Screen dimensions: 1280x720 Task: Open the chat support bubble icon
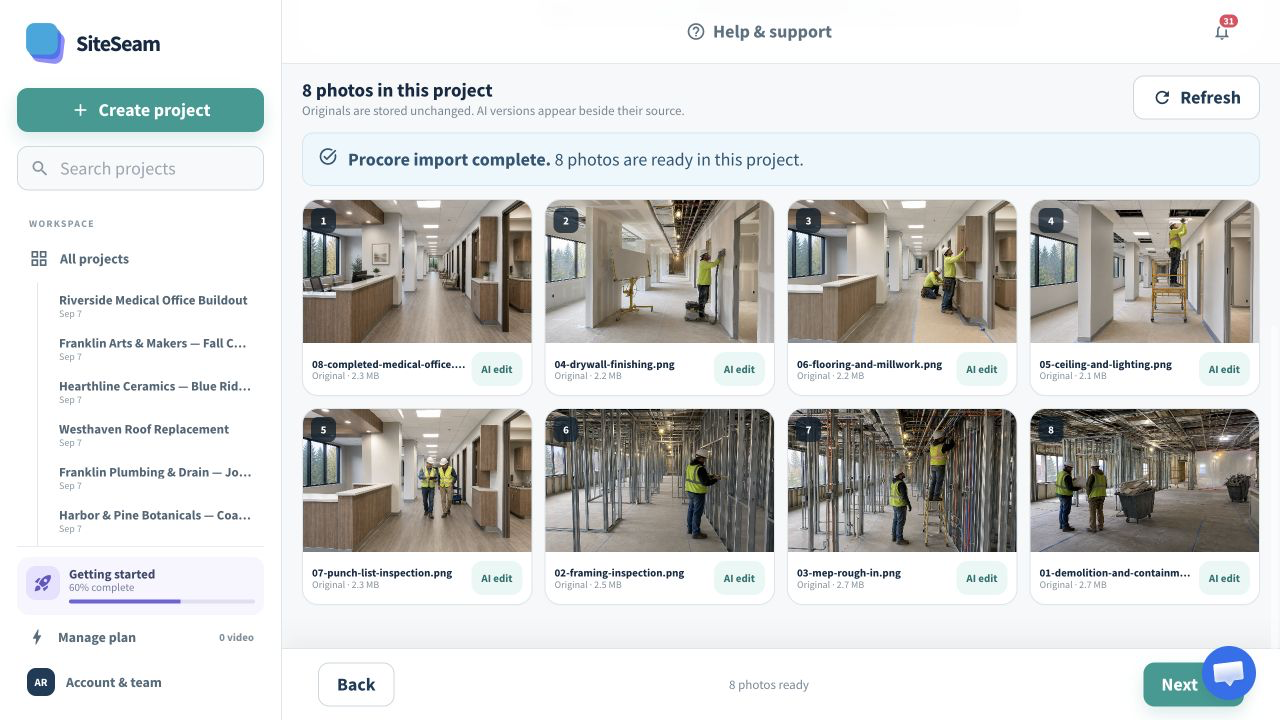1228,673
